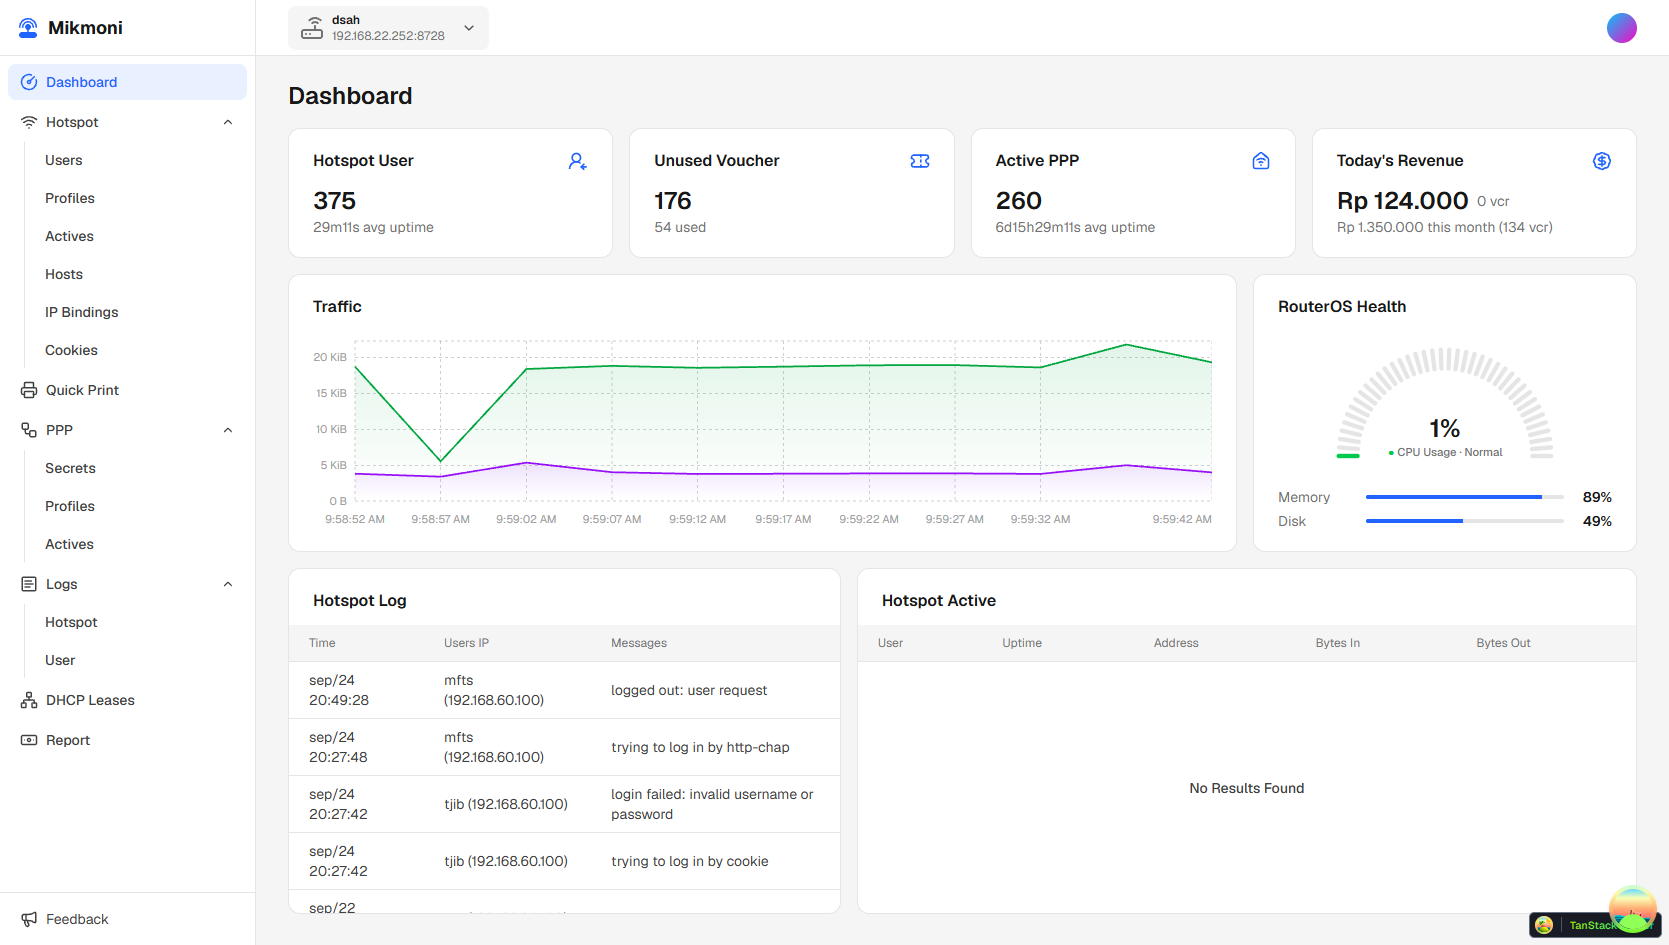Image resolution: width=1669 pixels, height=945 pixels.
Task: Open PPP Secrets page
Action: coord(70,468)
